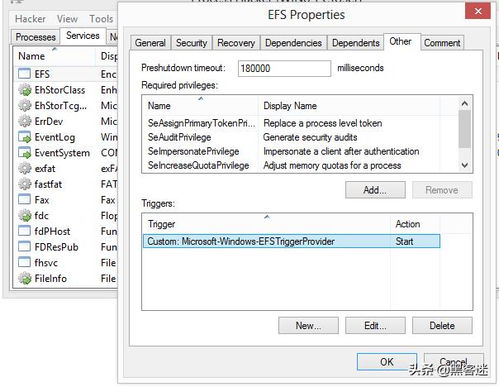This screenshot has height=387, width=499.
Task: Open the General tab
Action: coord(150,43)
